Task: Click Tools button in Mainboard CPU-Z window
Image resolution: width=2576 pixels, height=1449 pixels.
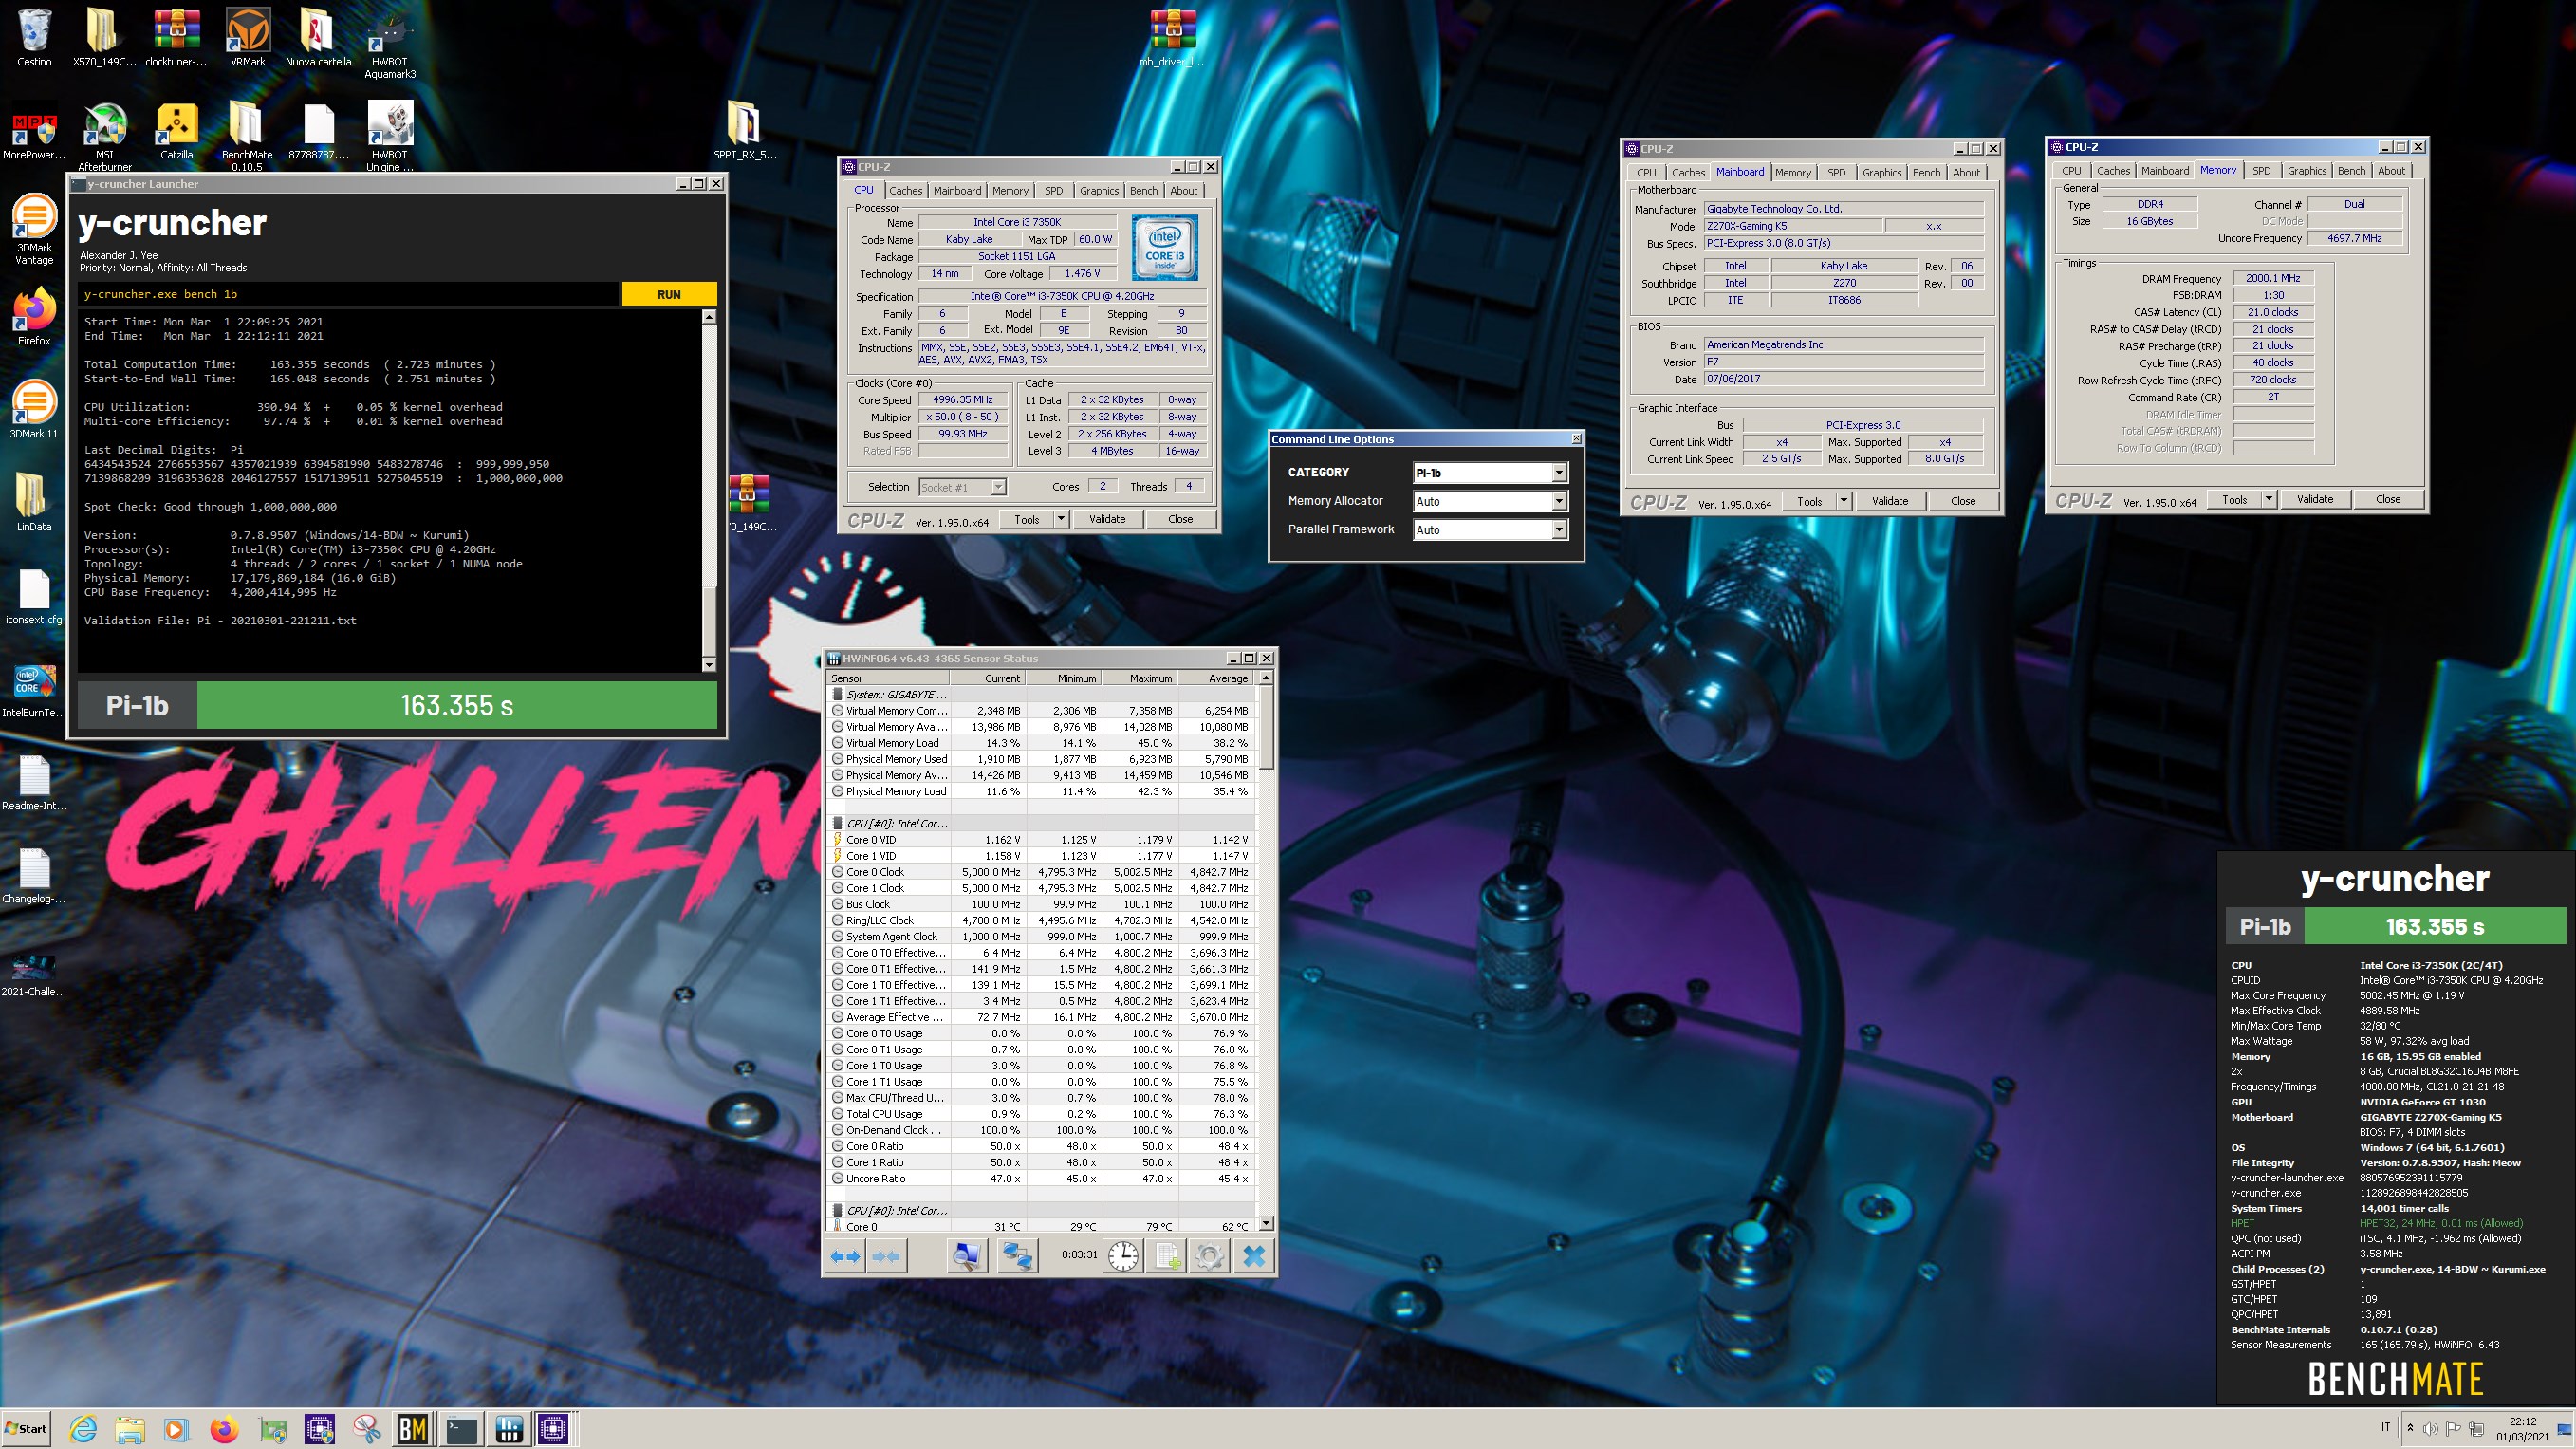Action: (x=1809, y=501)
